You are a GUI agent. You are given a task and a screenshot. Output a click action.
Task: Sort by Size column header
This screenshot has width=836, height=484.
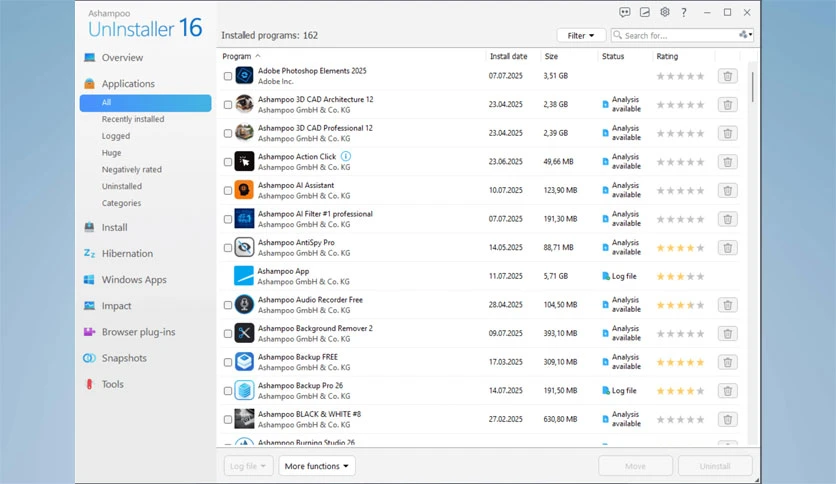(551, 56)
